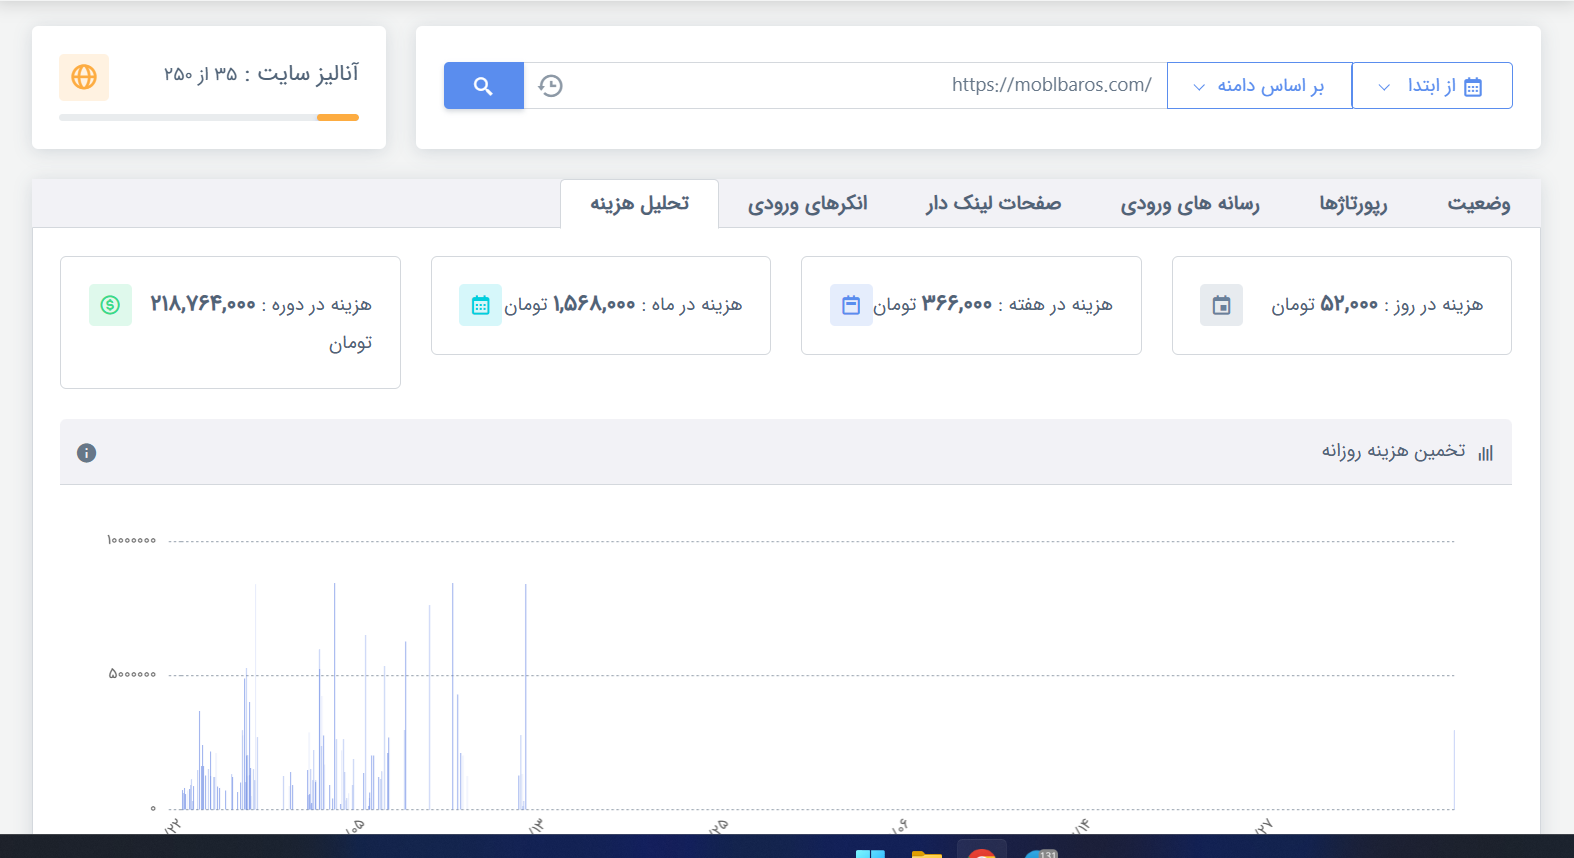Switch to the وضعیت tab
The height and width of the screenshot is (858, 1574).
pos(1478,204)
